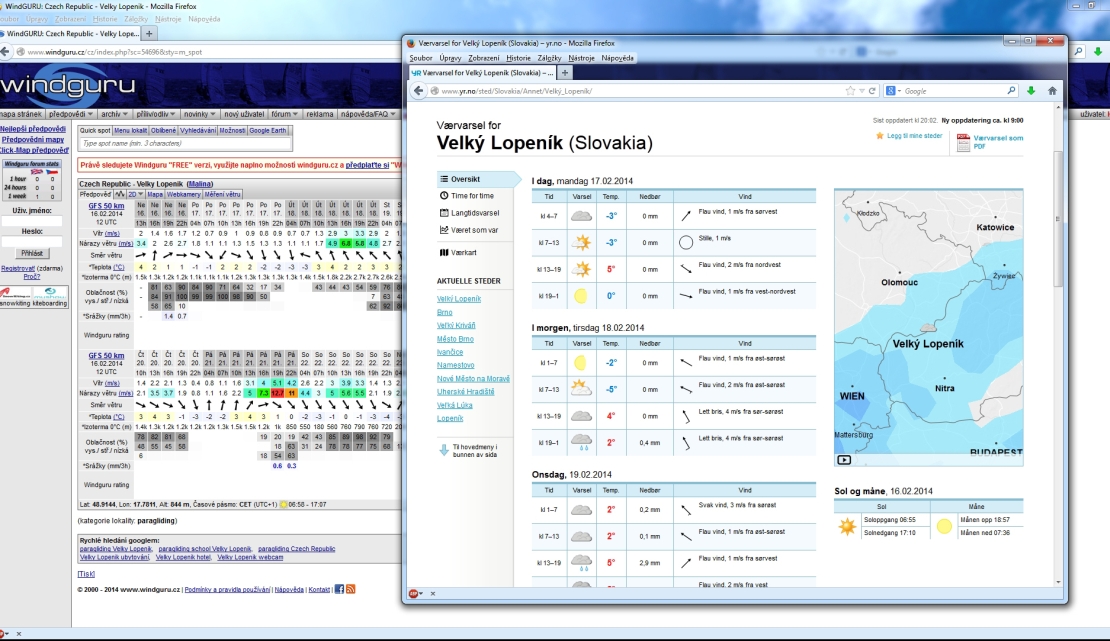
Task: Click the search magnifier in the WindGURU window toolbar
Action: (x=1078, y=52)
